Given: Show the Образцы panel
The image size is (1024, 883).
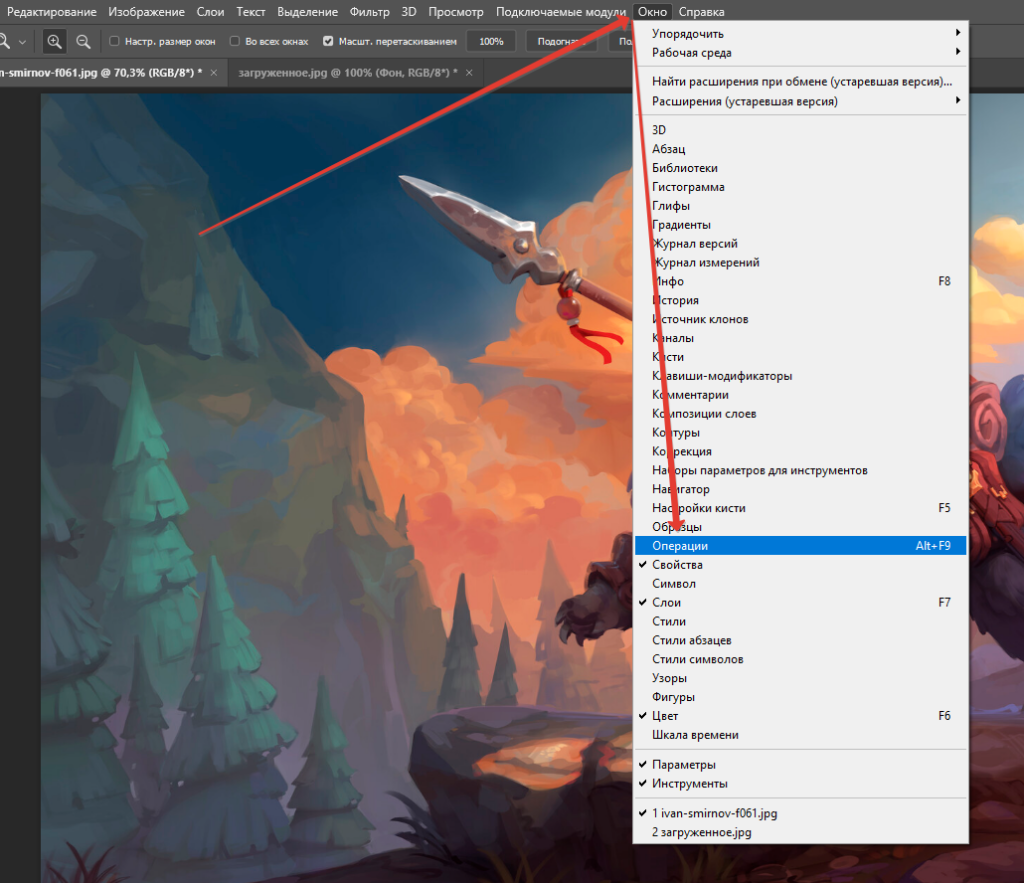Looking at the screenshot, I should (x=801, y=526).
